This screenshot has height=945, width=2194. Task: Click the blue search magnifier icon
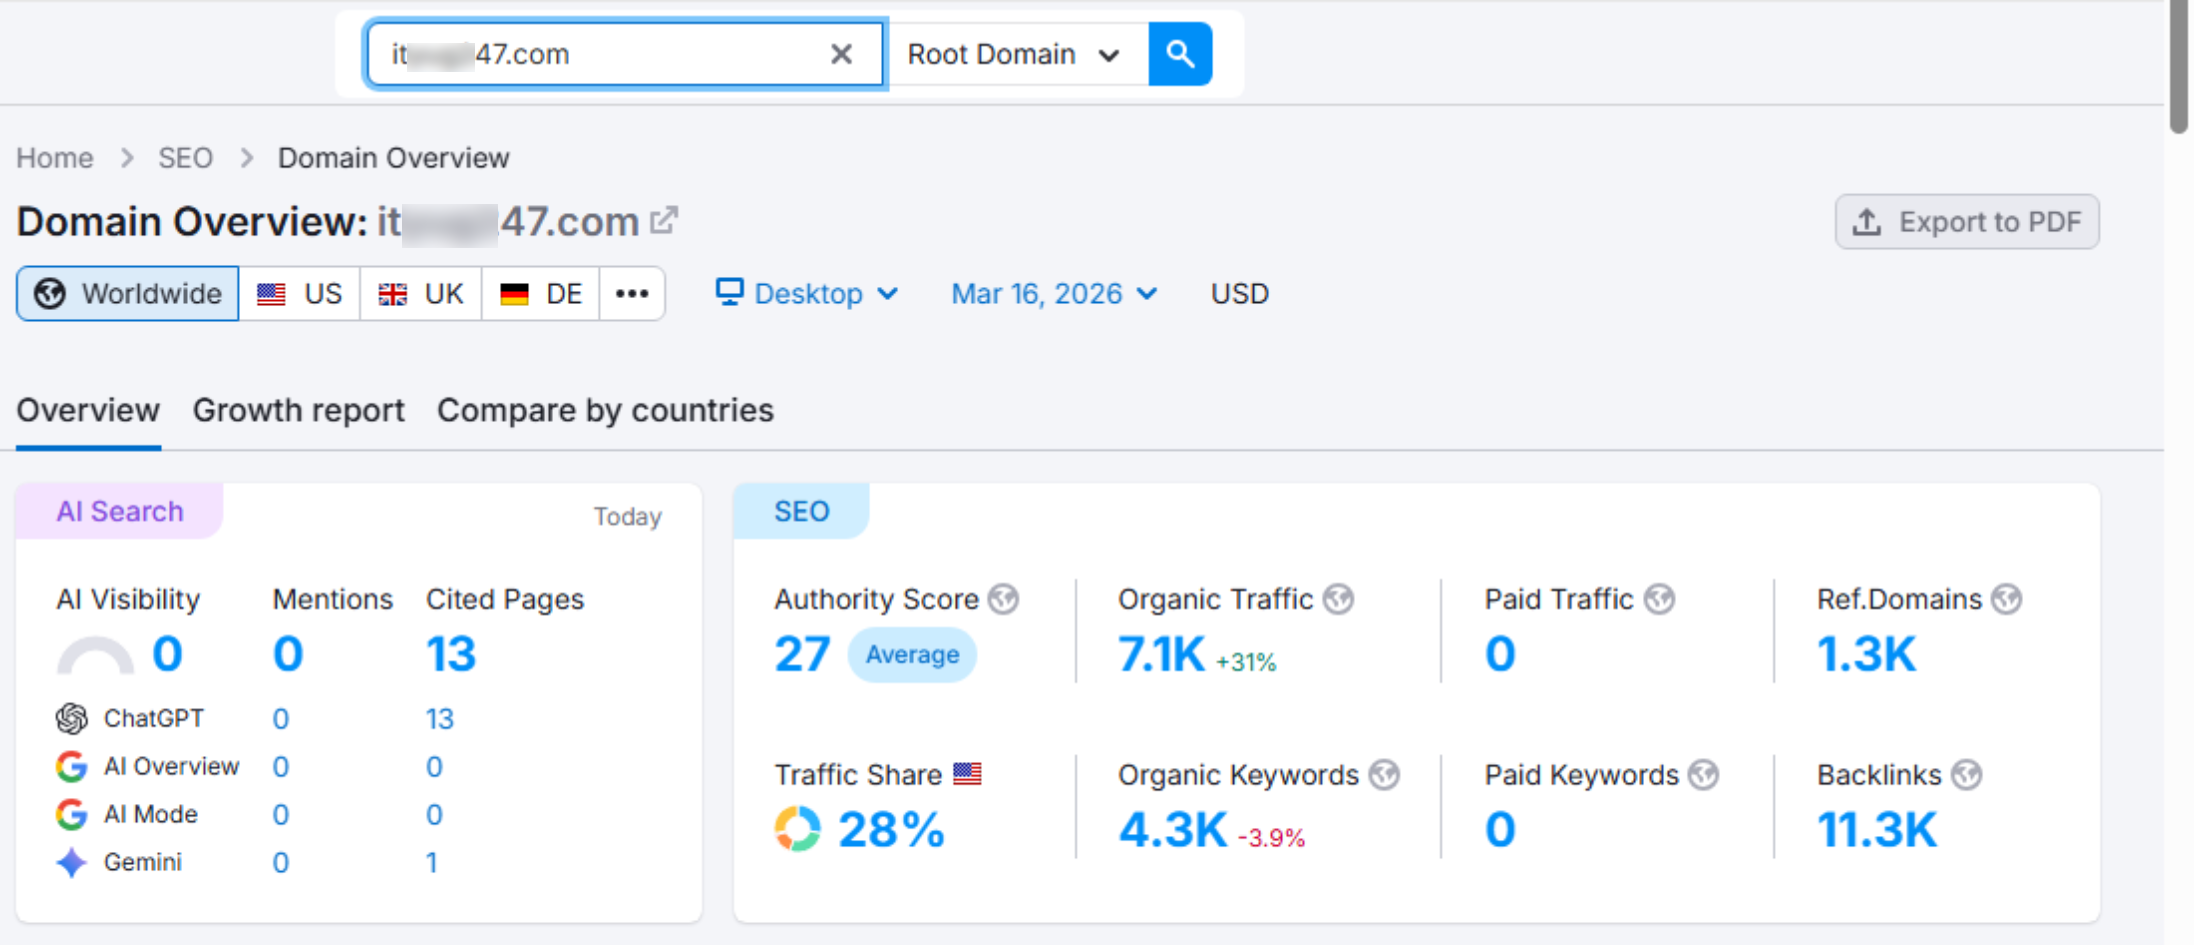[1180, 54]
